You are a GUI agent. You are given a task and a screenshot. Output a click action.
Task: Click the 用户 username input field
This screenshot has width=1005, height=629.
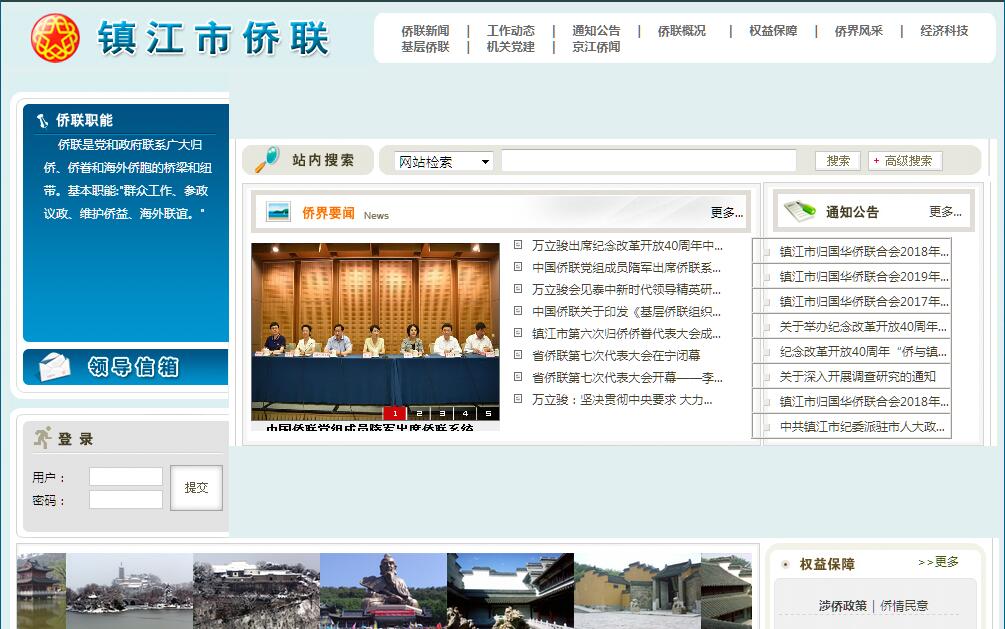(x=126, y=477)
